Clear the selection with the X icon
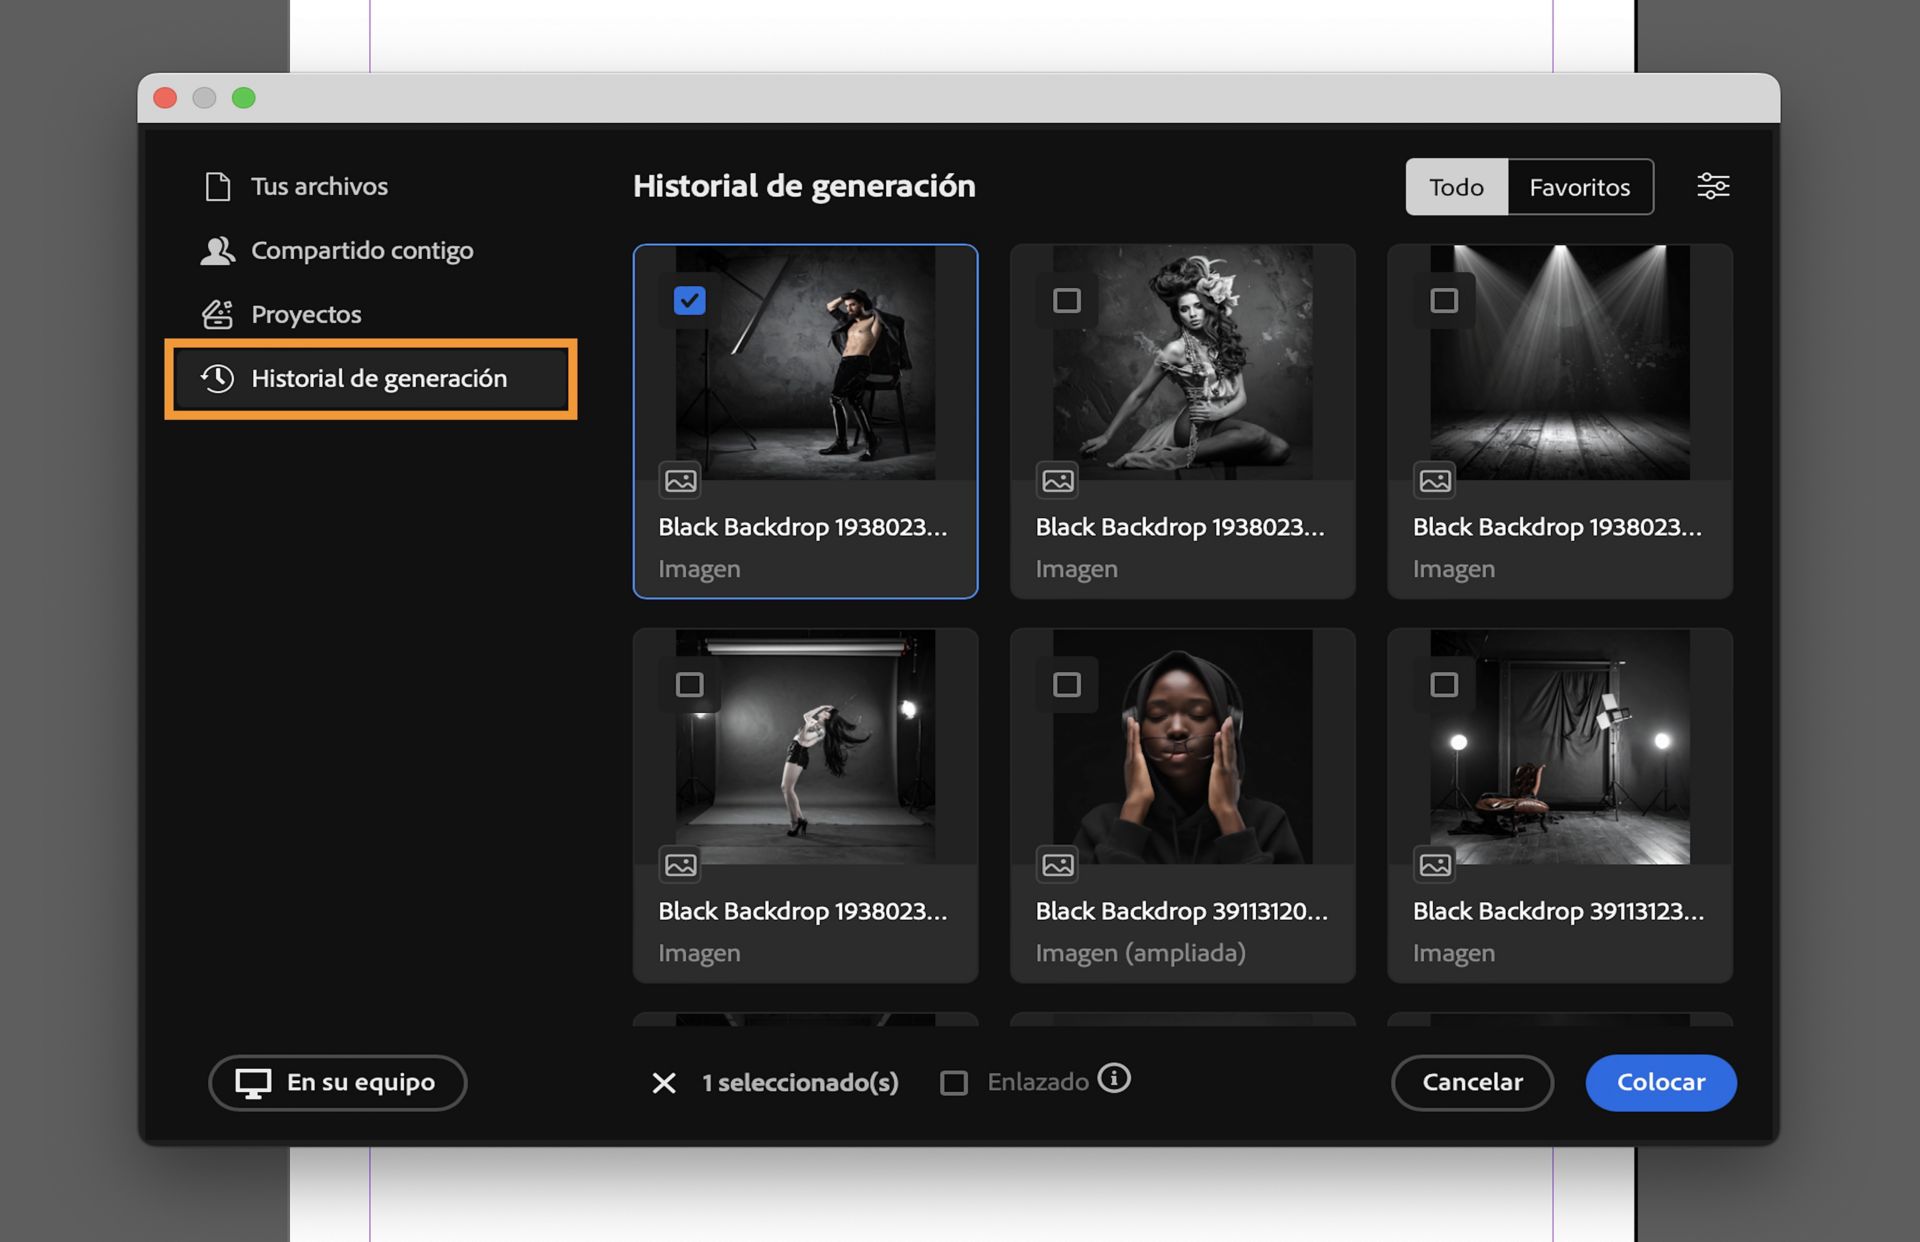Screen dimensions: 1920x1242 pyautogui.click(x=664, y=1083)
